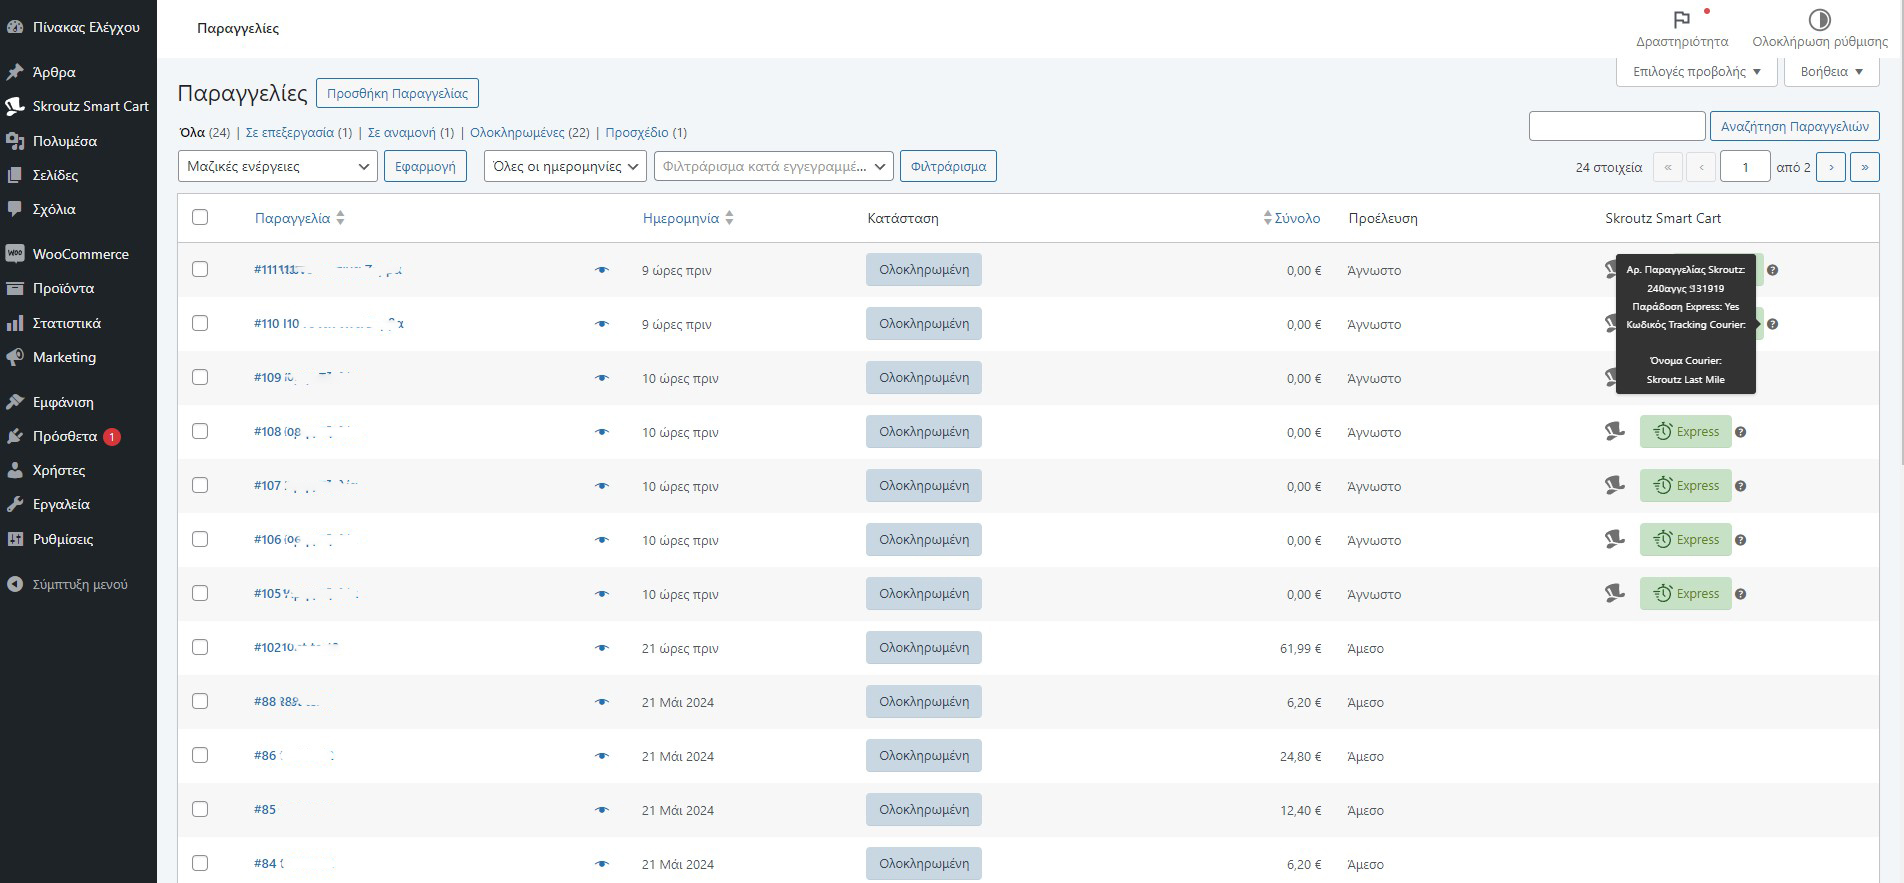Click the help question mark icon for order #108
Viewport: 1904px width, 883px height.
click(x=1740, y=432)
